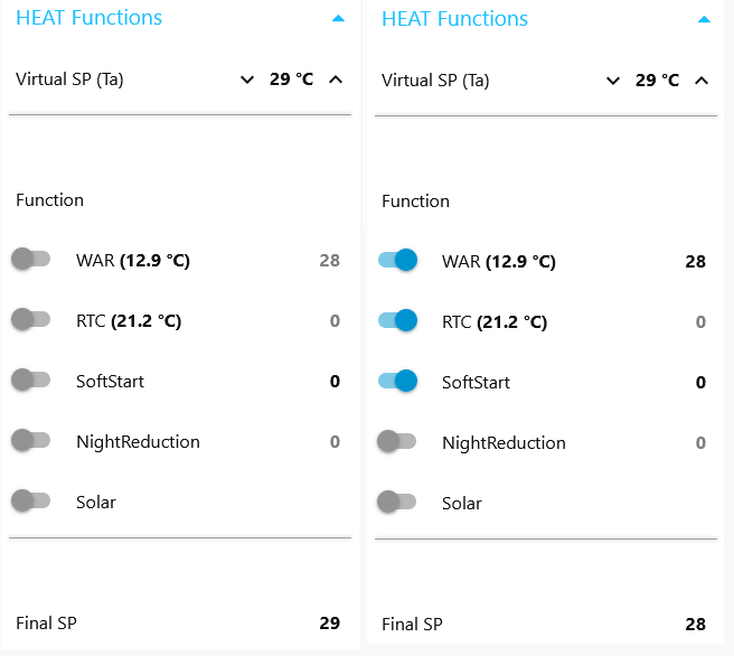The image size is (734, 656).
Task: Switch on Solar in right panel
Action: tap(397, 503)
